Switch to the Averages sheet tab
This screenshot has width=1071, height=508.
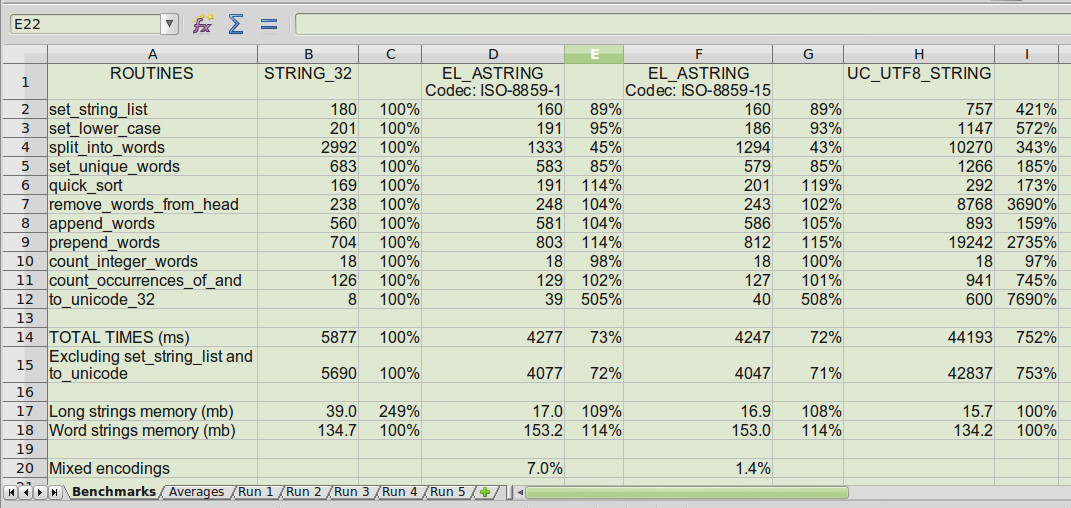(196, 492)
